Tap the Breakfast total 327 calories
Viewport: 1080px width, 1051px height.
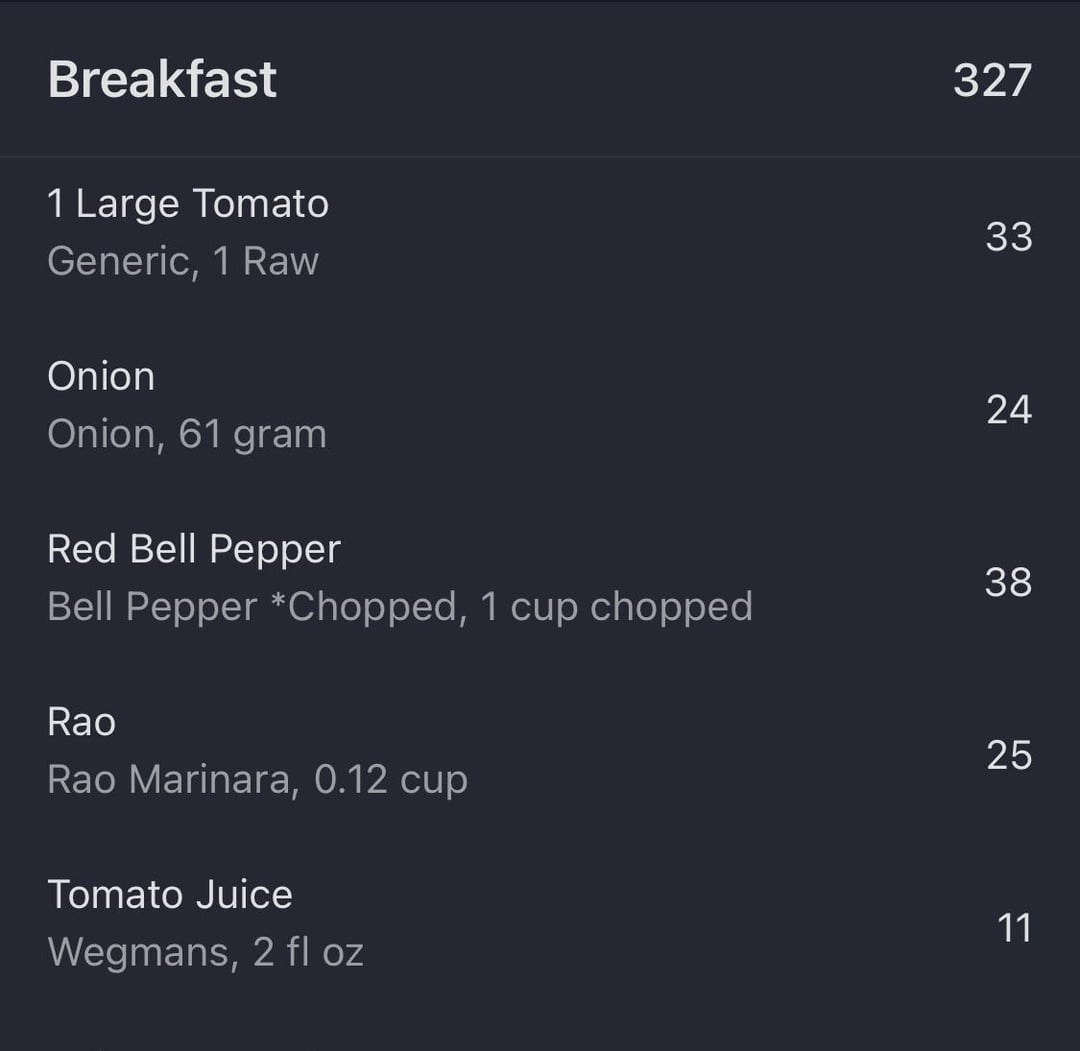993,81
